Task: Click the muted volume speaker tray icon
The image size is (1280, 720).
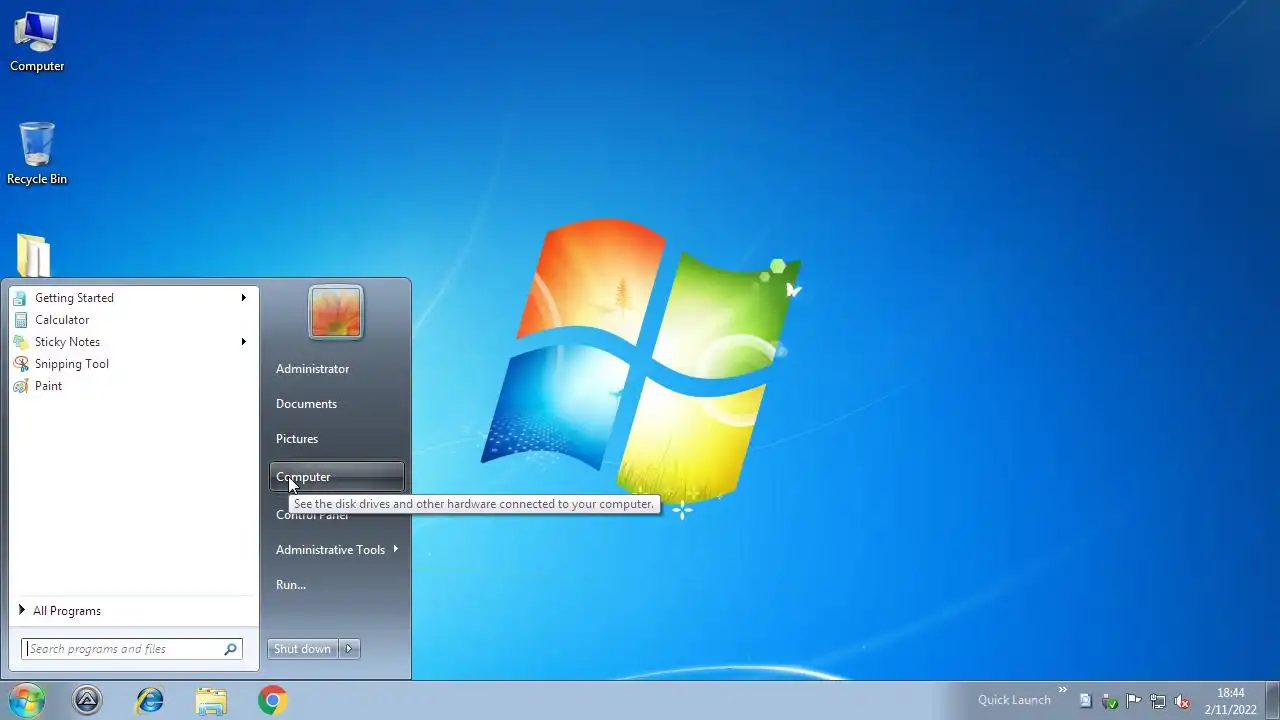Action: [1181, 701]
